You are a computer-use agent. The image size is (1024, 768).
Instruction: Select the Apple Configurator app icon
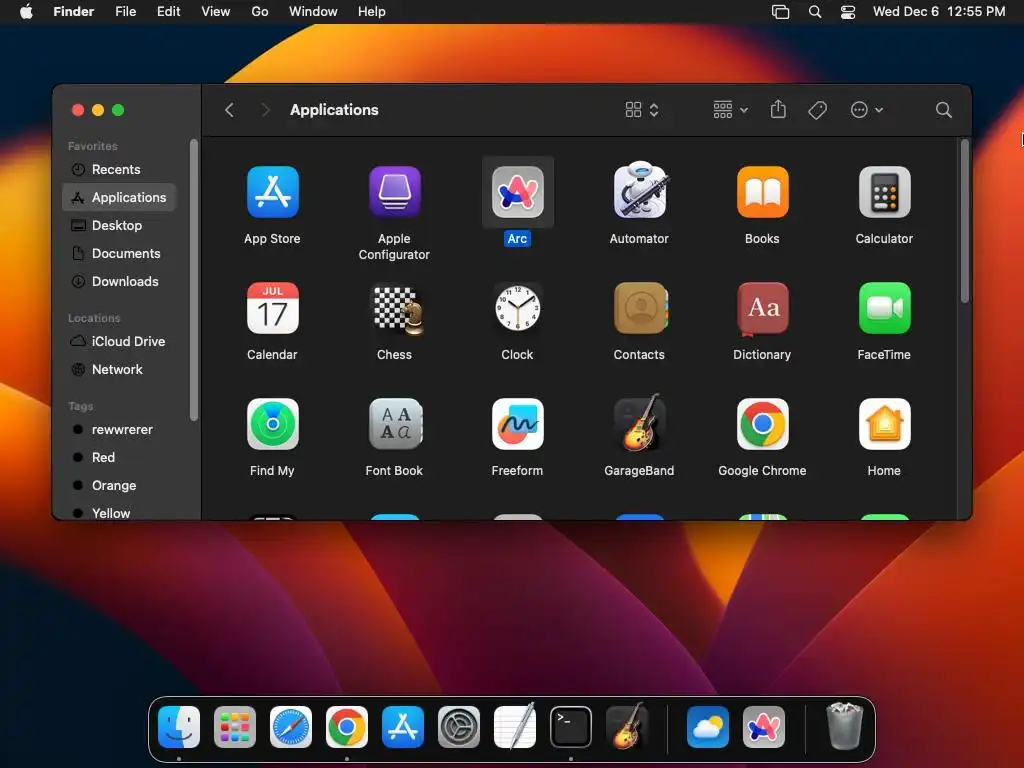click(x=394, y=192)
